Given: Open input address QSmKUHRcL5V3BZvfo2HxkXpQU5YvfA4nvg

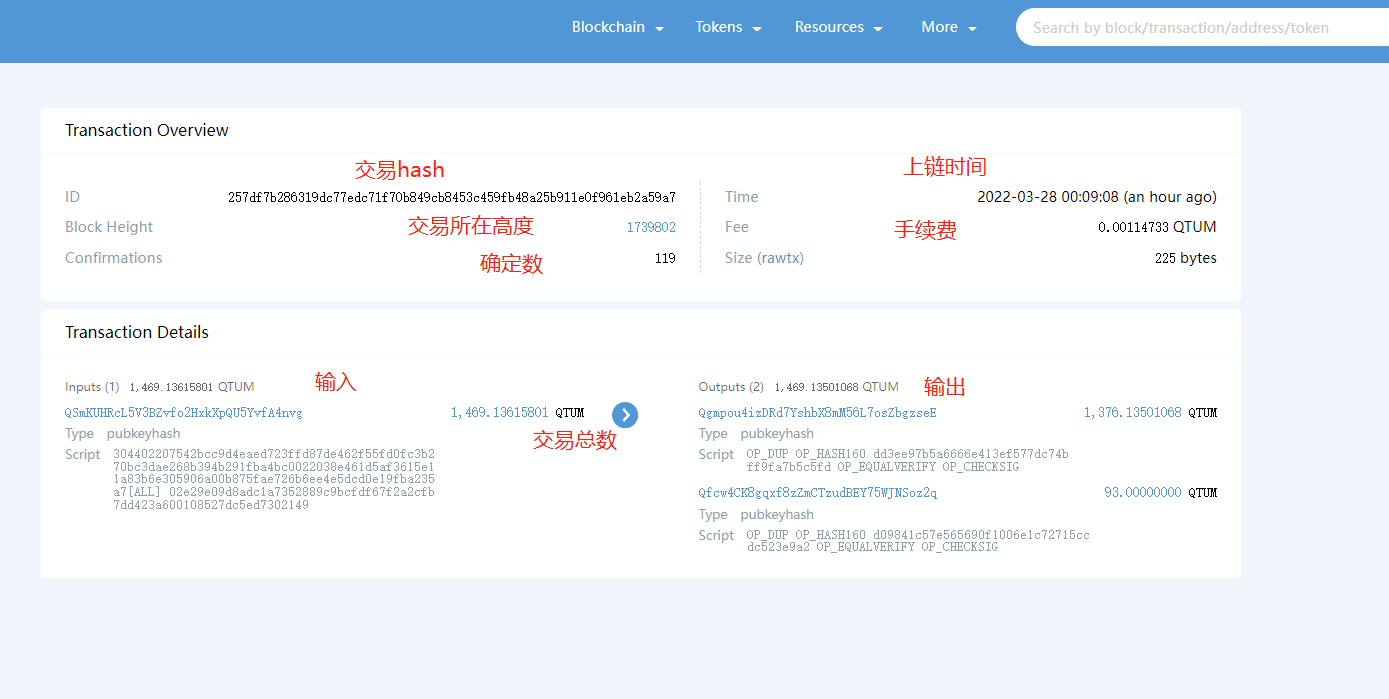Looking at the screenshot, I should 183,413.
